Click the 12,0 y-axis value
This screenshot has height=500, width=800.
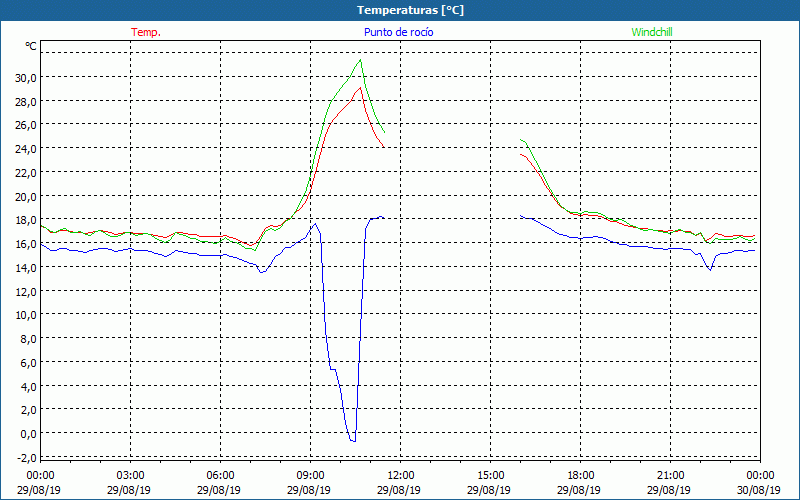[27, 291]
